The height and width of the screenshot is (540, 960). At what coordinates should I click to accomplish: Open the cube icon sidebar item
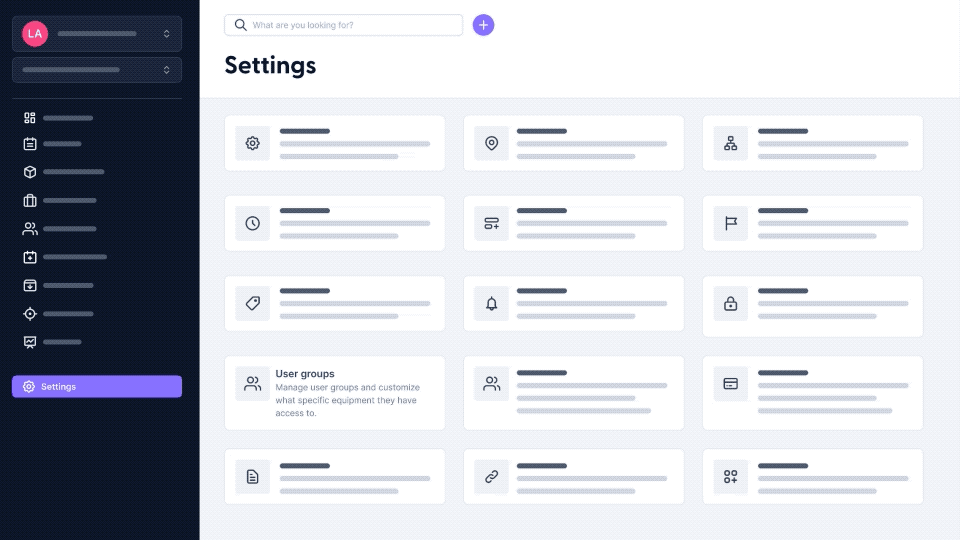click(64, 172)
